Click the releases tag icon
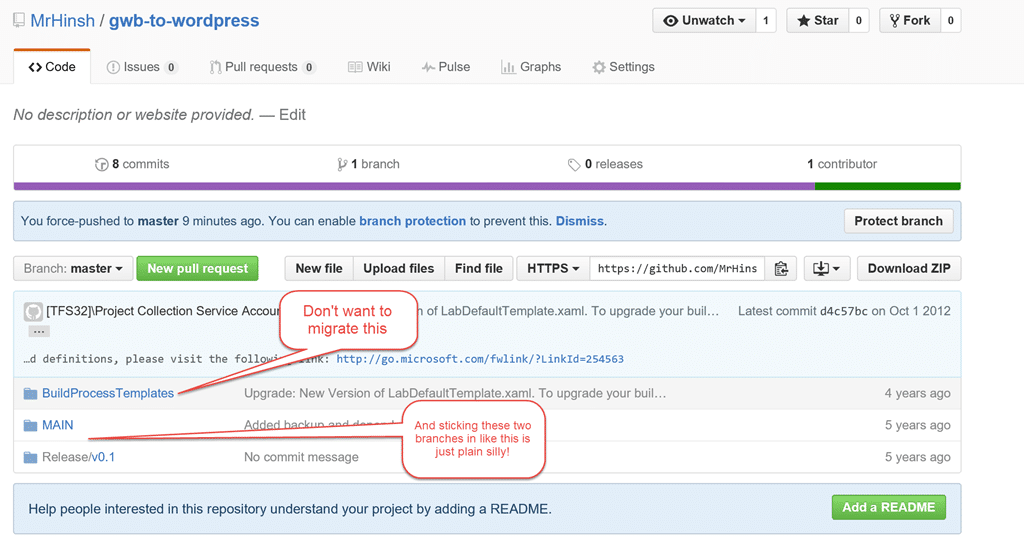Viewport: 1024px width, 558px height. [573, 165]
